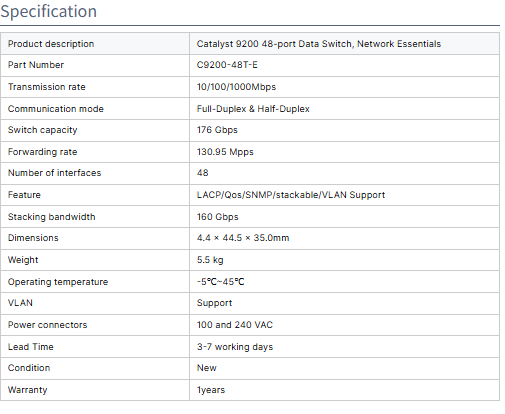The image size is (505, 414).
Task: Click the 'New' condition value
Action: [207, 368]
